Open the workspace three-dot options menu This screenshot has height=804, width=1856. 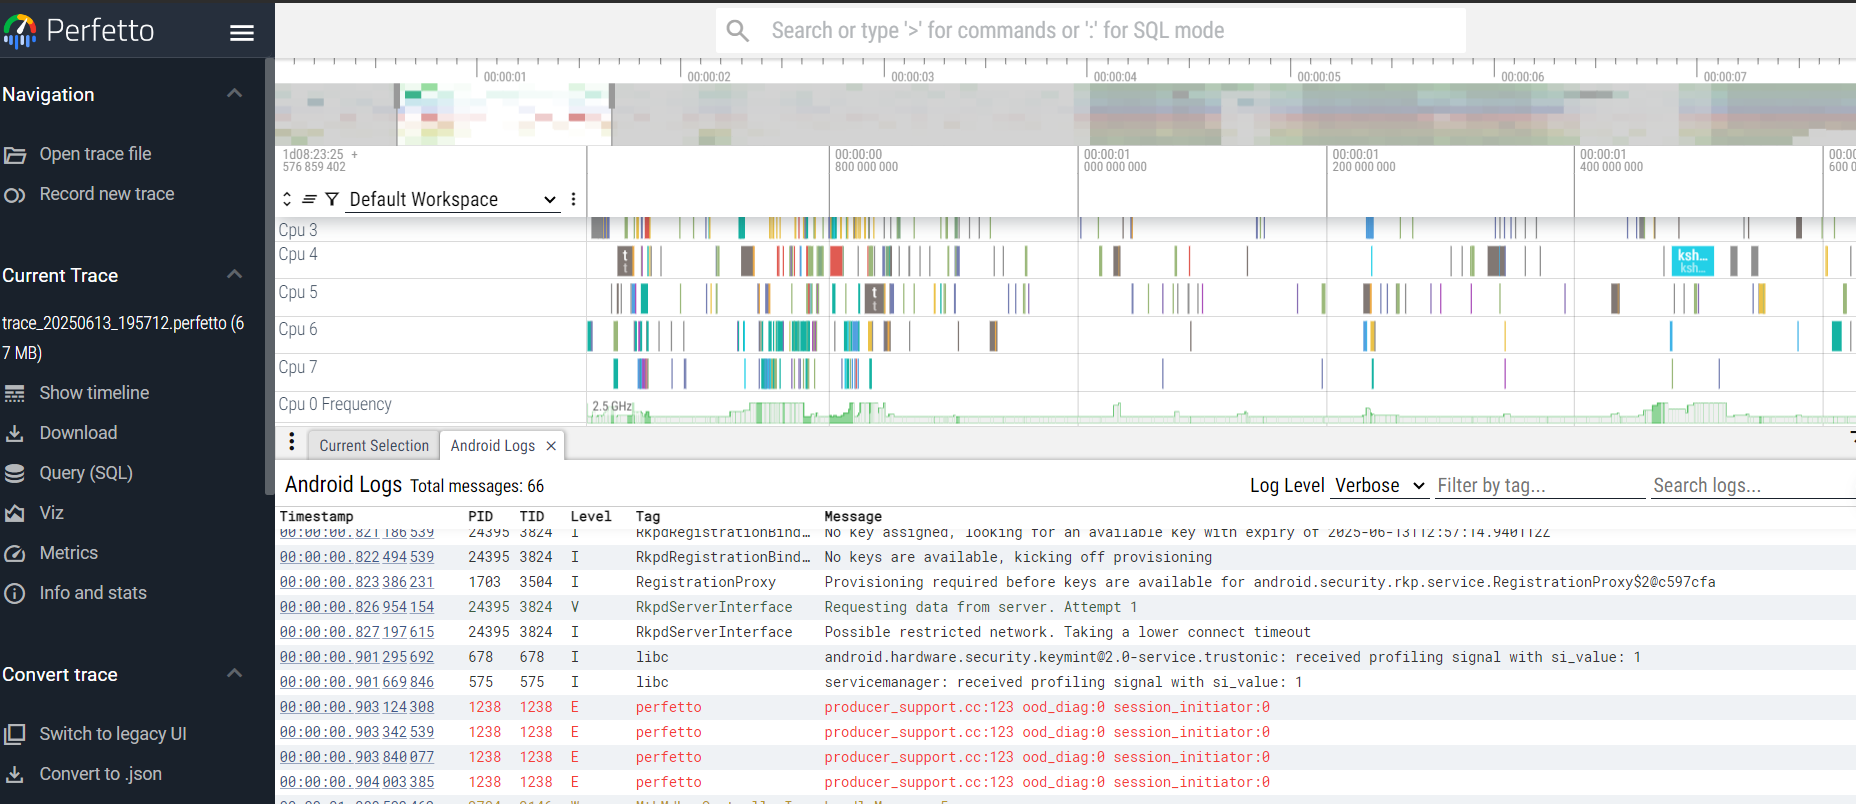coord(573,199)
